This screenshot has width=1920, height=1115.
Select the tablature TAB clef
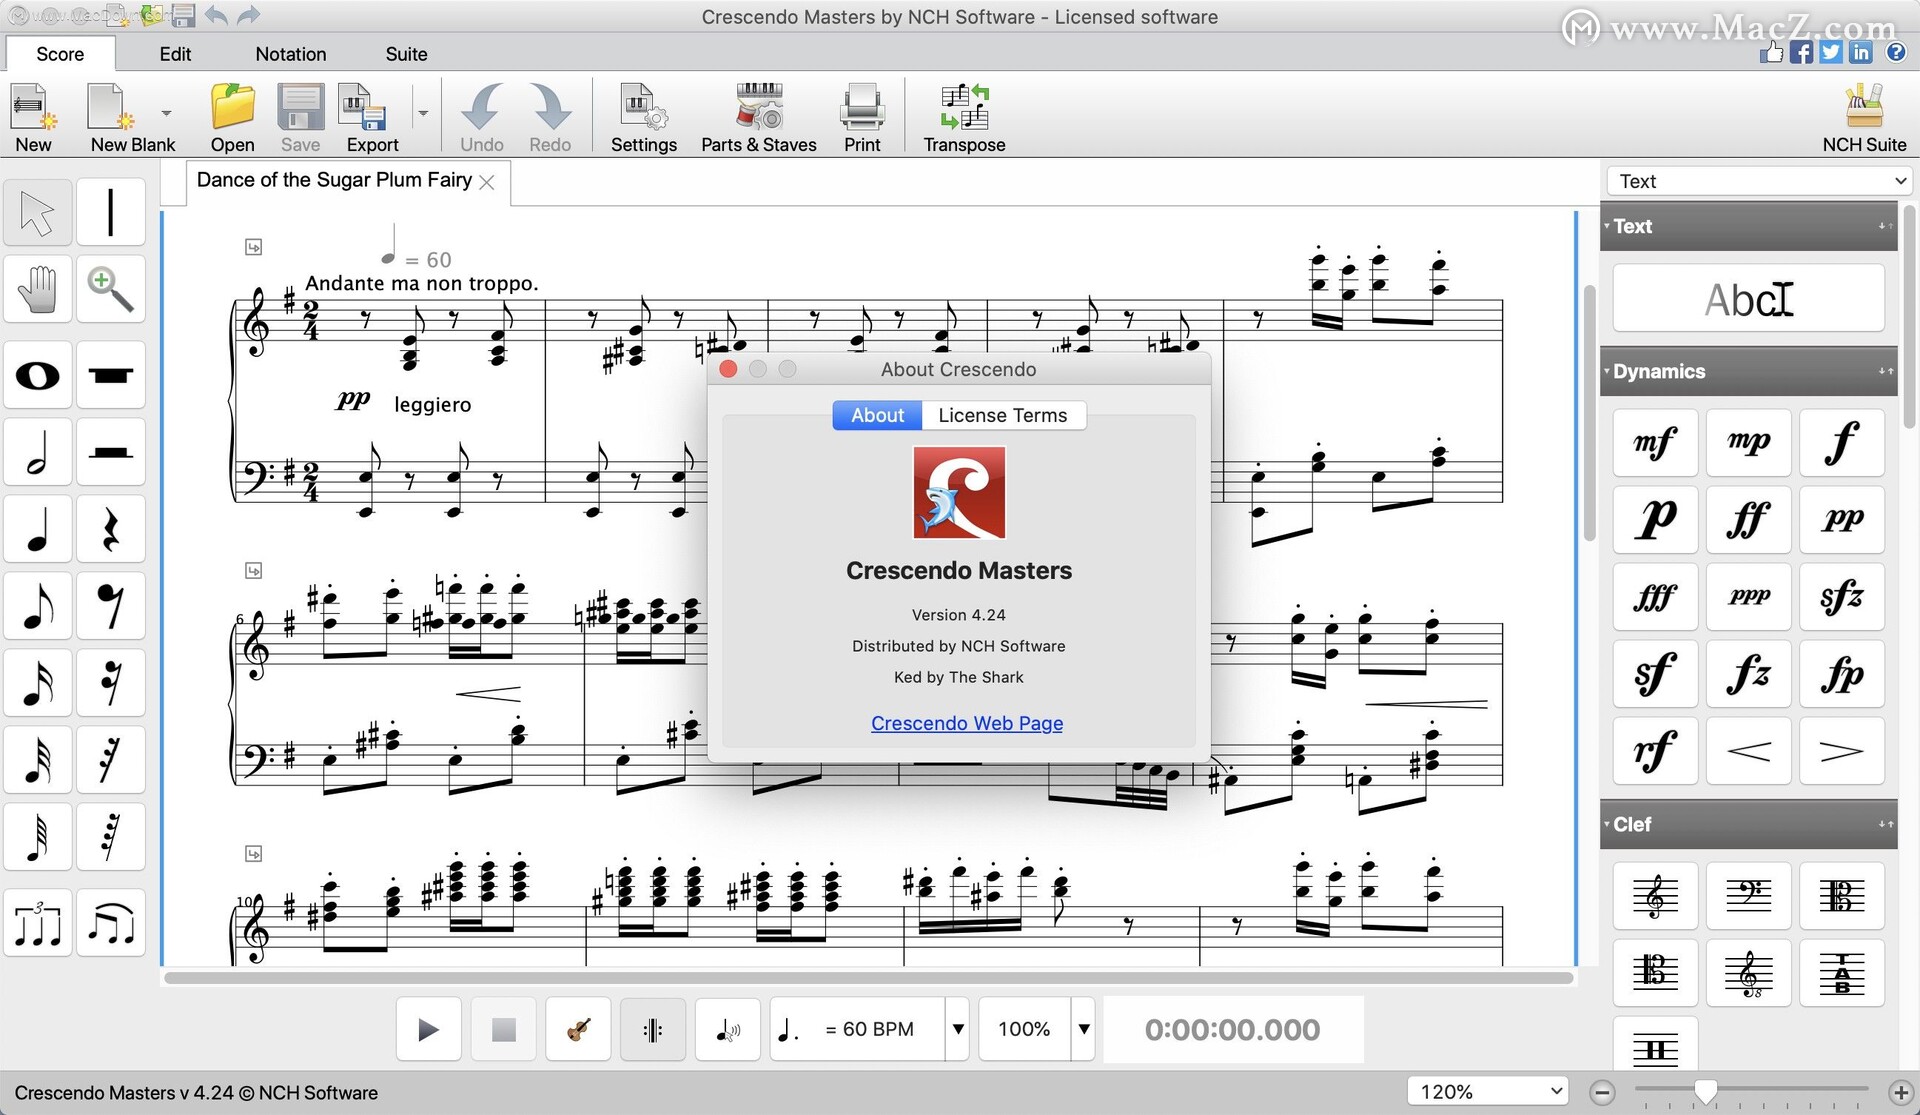click(1841, 973)
